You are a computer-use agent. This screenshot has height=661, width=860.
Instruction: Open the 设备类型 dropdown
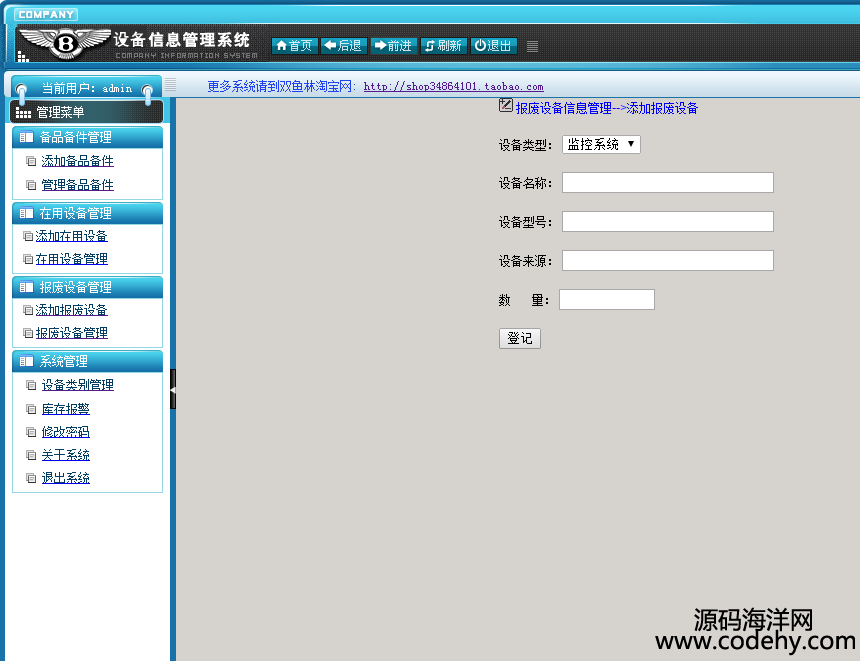(x=601, y=144)
